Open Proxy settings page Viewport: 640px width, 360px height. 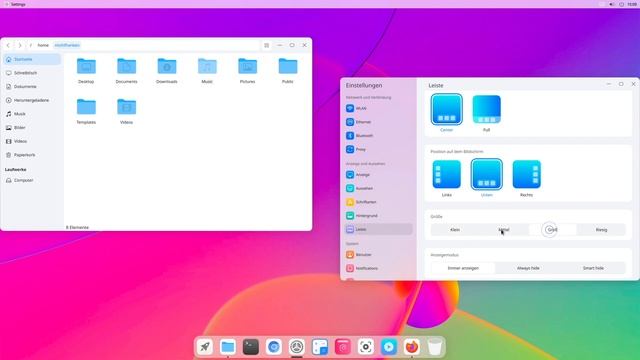pyautogui.click(x=378, y=149)
